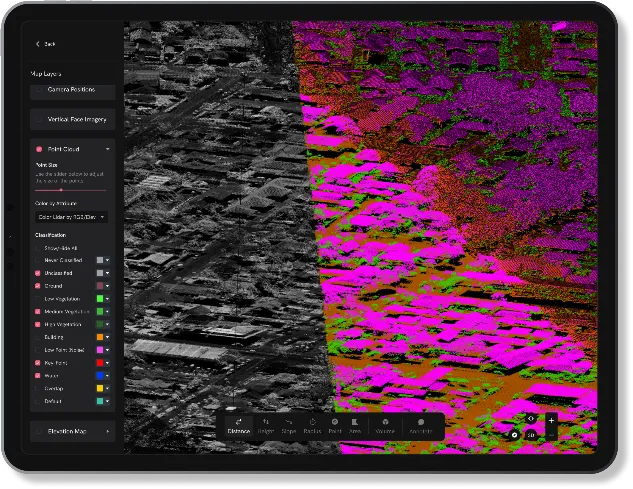633x489 pixels.
Task: Go back using the Back button
Action: pyautogui.click(x=45, y=44)
